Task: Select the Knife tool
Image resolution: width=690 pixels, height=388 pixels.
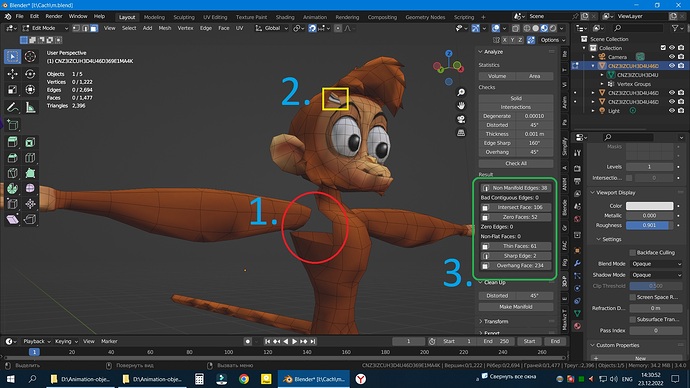Action: pos(12,173)
